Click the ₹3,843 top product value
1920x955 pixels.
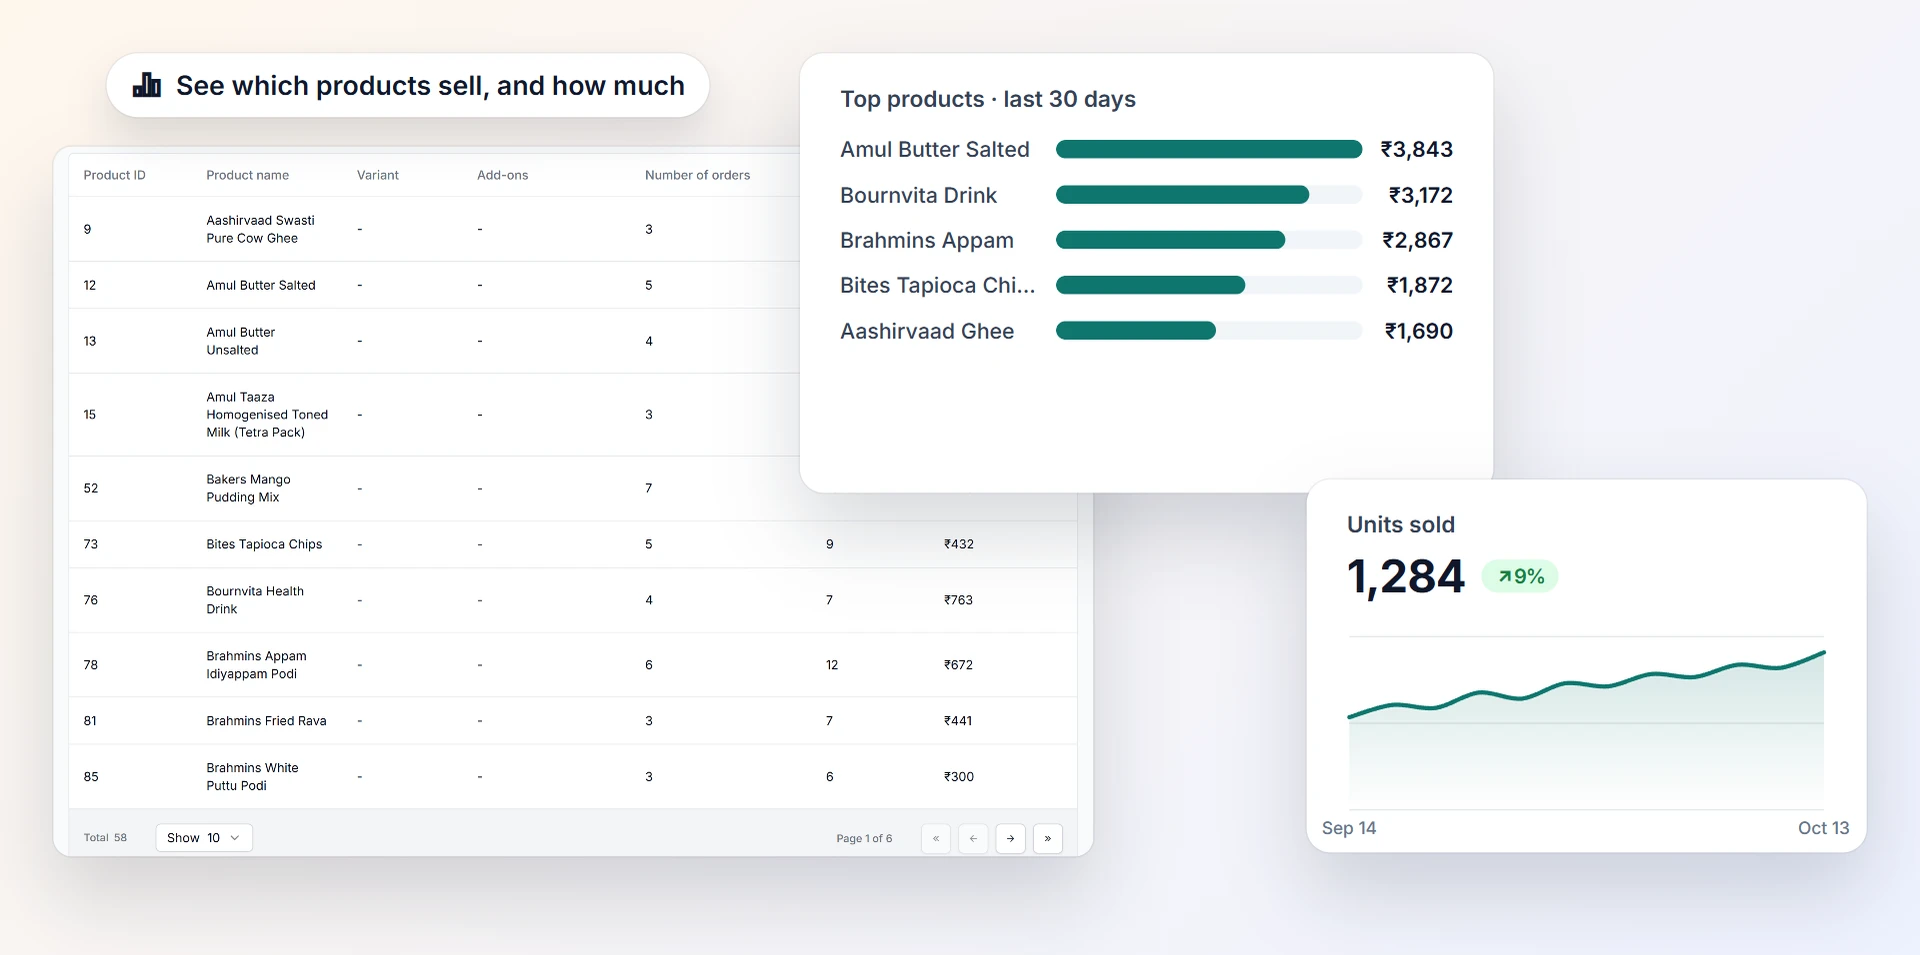(1416, 149)
